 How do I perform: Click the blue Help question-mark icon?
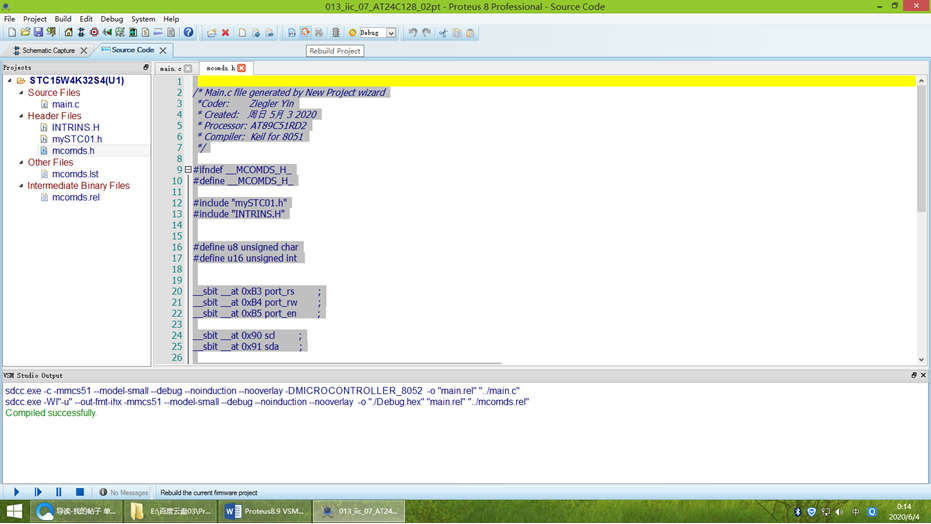pyautogui.click(x=188, y=33)
